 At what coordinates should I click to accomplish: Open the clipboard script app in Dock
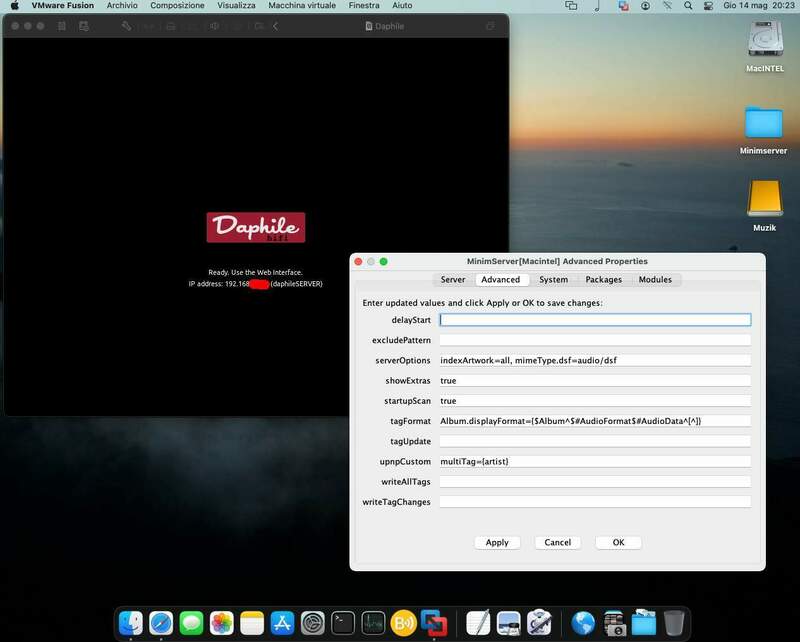539,623
